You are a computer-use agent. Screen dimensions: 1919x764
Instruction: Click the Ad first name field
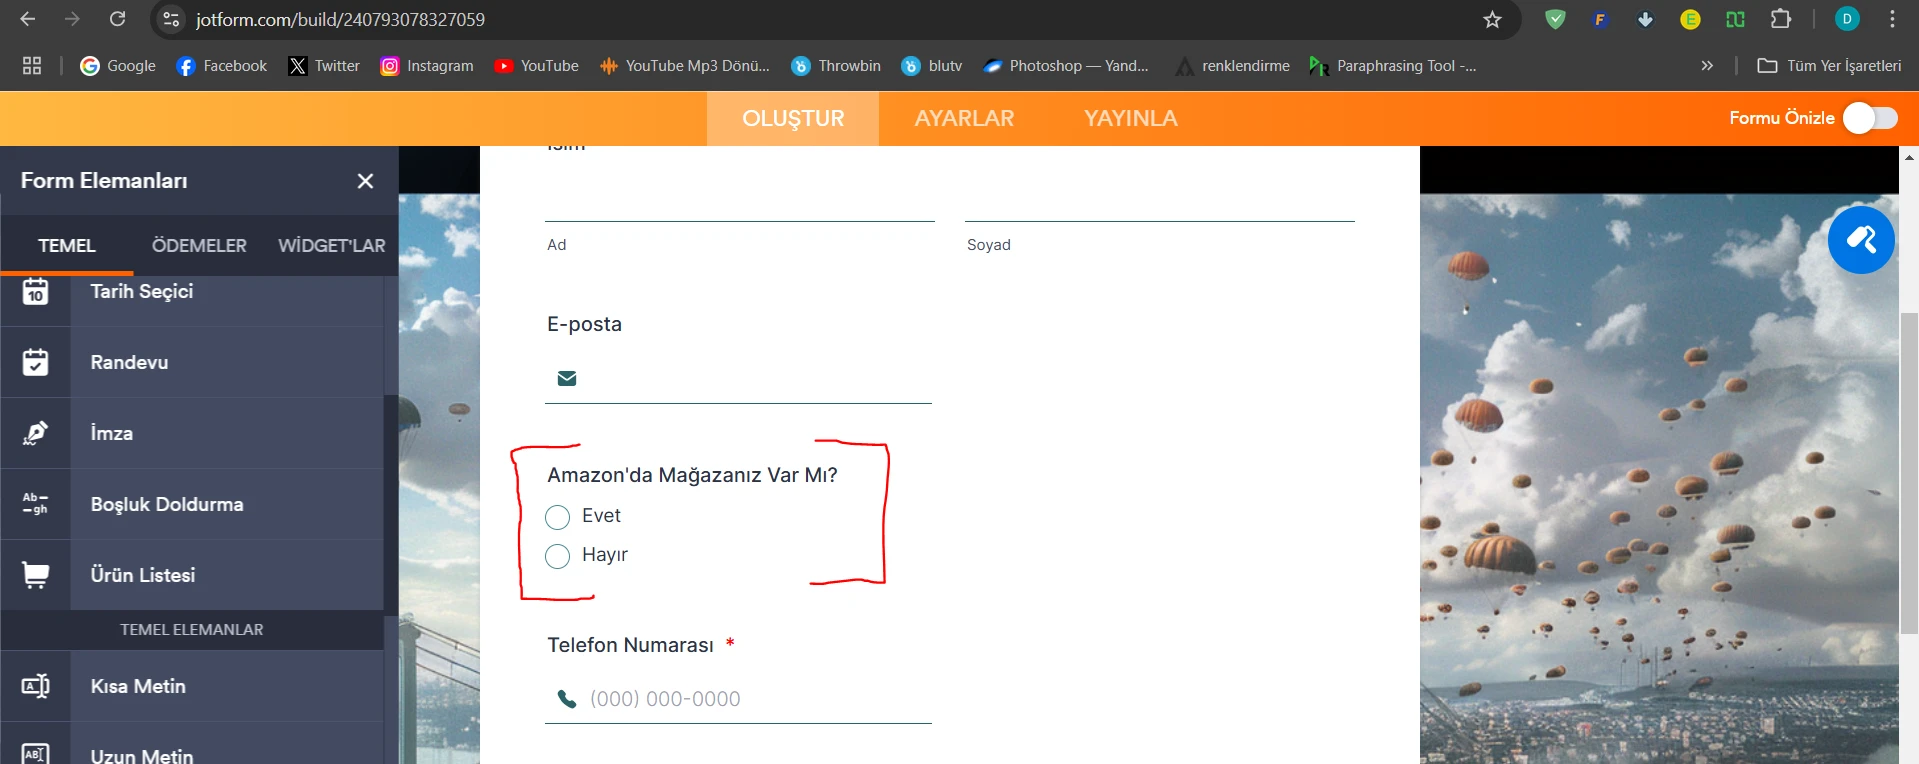[x=740, y=200]
